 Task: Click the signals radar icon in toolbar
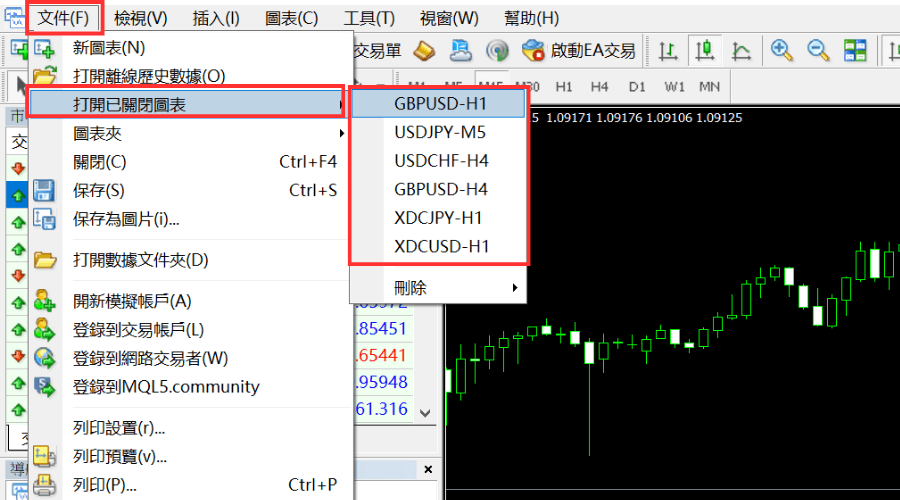click(x=497, y=50)
